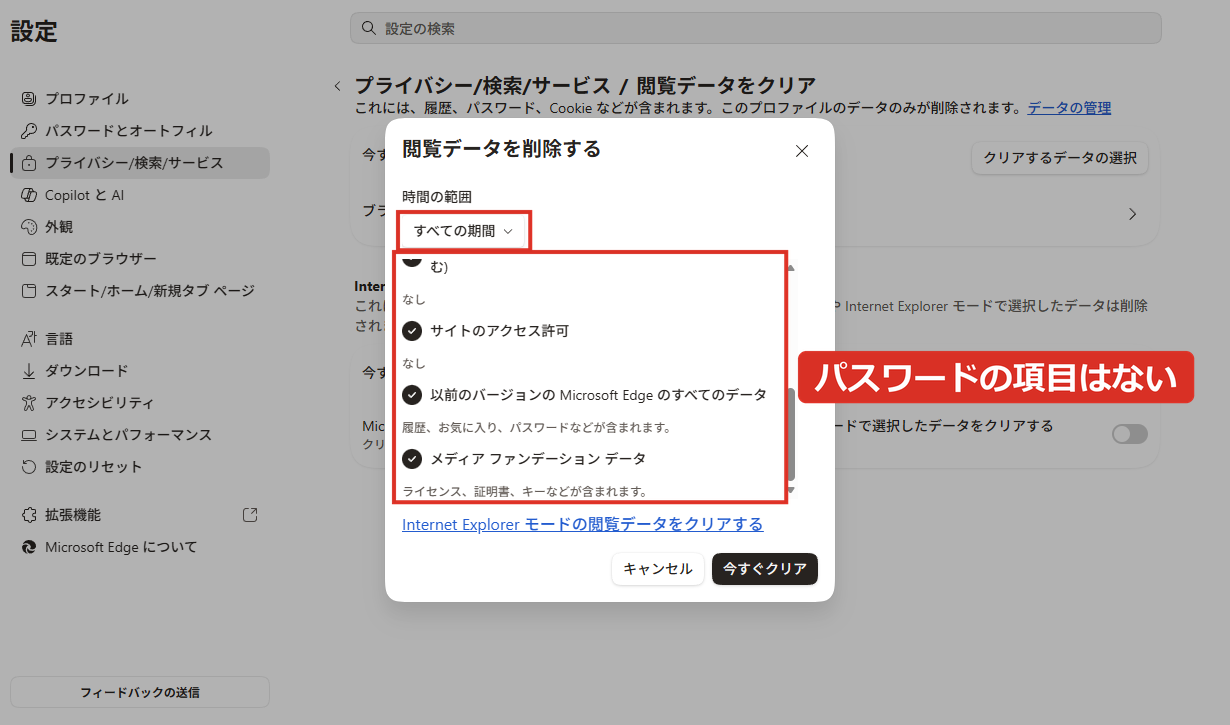Image resolution: width=1230 pixels, height=725 pixels.
Task: Click the scroll-up arrow of dialog list
Action: [791, 268]
